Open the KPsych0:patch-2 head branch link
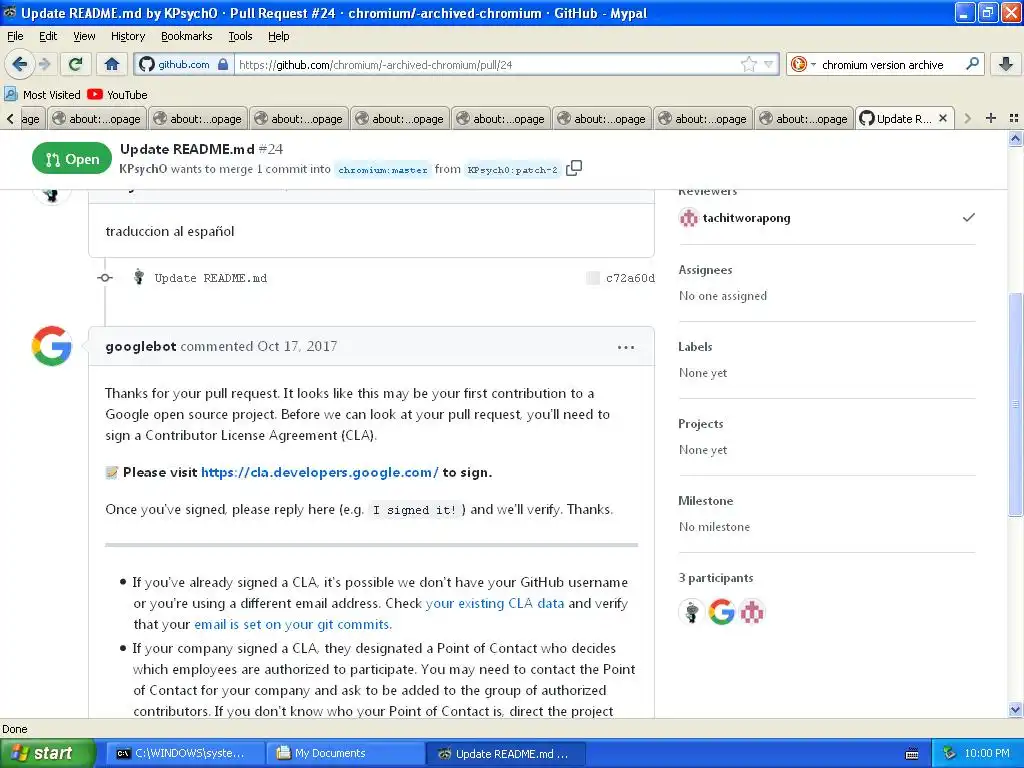The width and height of the screenshot is (1024, 768). 513,170
